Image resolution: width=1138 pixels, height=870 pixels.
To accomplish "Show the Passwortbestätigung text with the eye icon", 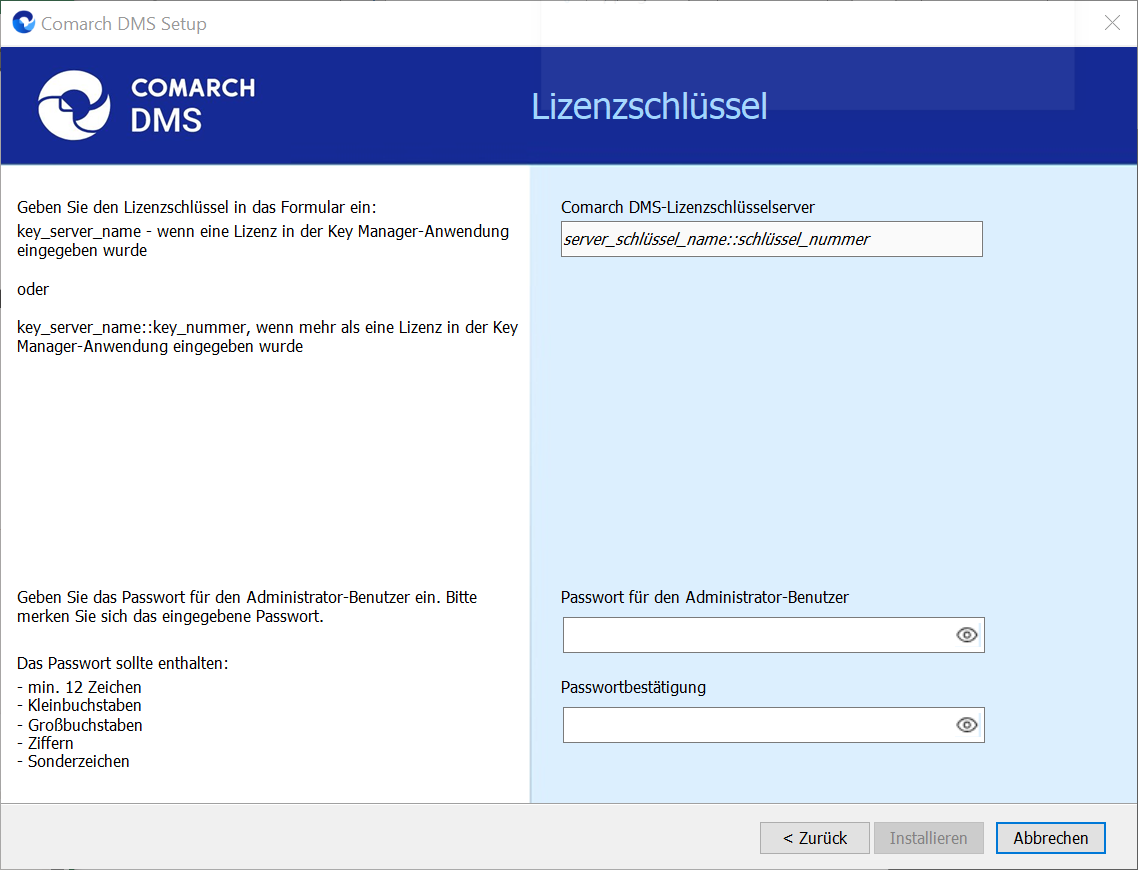I will click(966, 725).
